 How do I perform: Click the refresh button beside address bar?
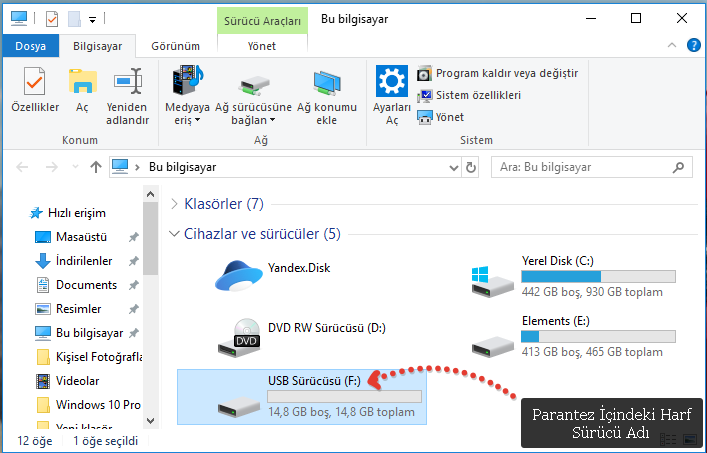click(x=471, y=166)
